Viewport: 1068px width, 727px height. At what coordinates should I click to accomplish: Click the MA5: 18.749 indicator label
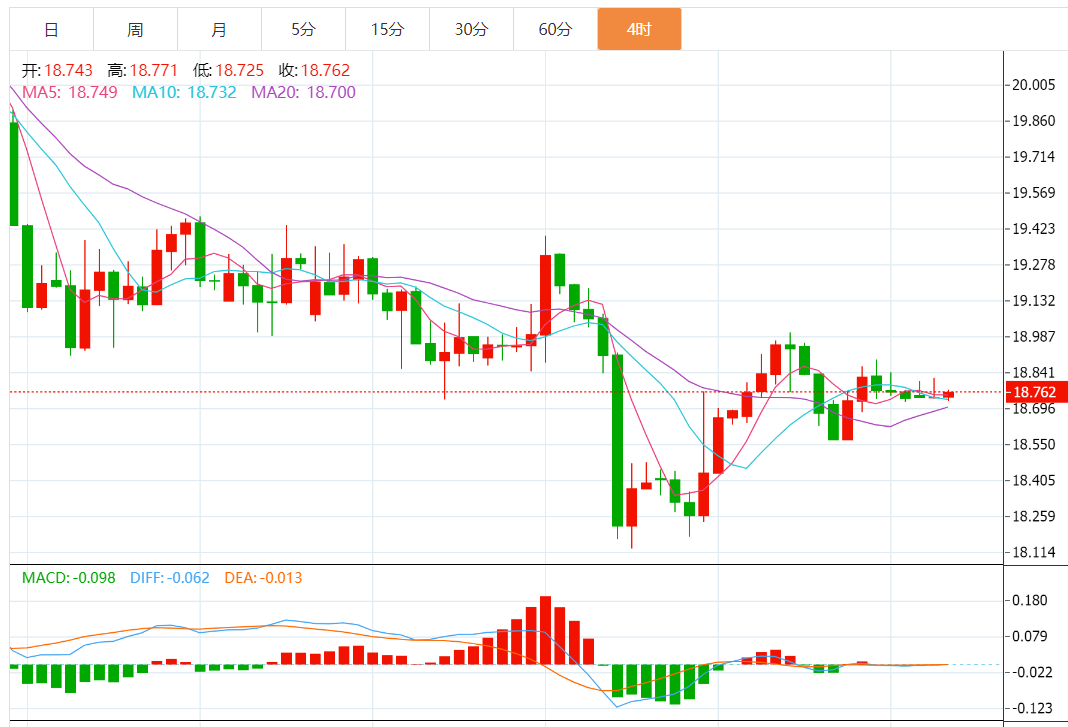point(69,92)
